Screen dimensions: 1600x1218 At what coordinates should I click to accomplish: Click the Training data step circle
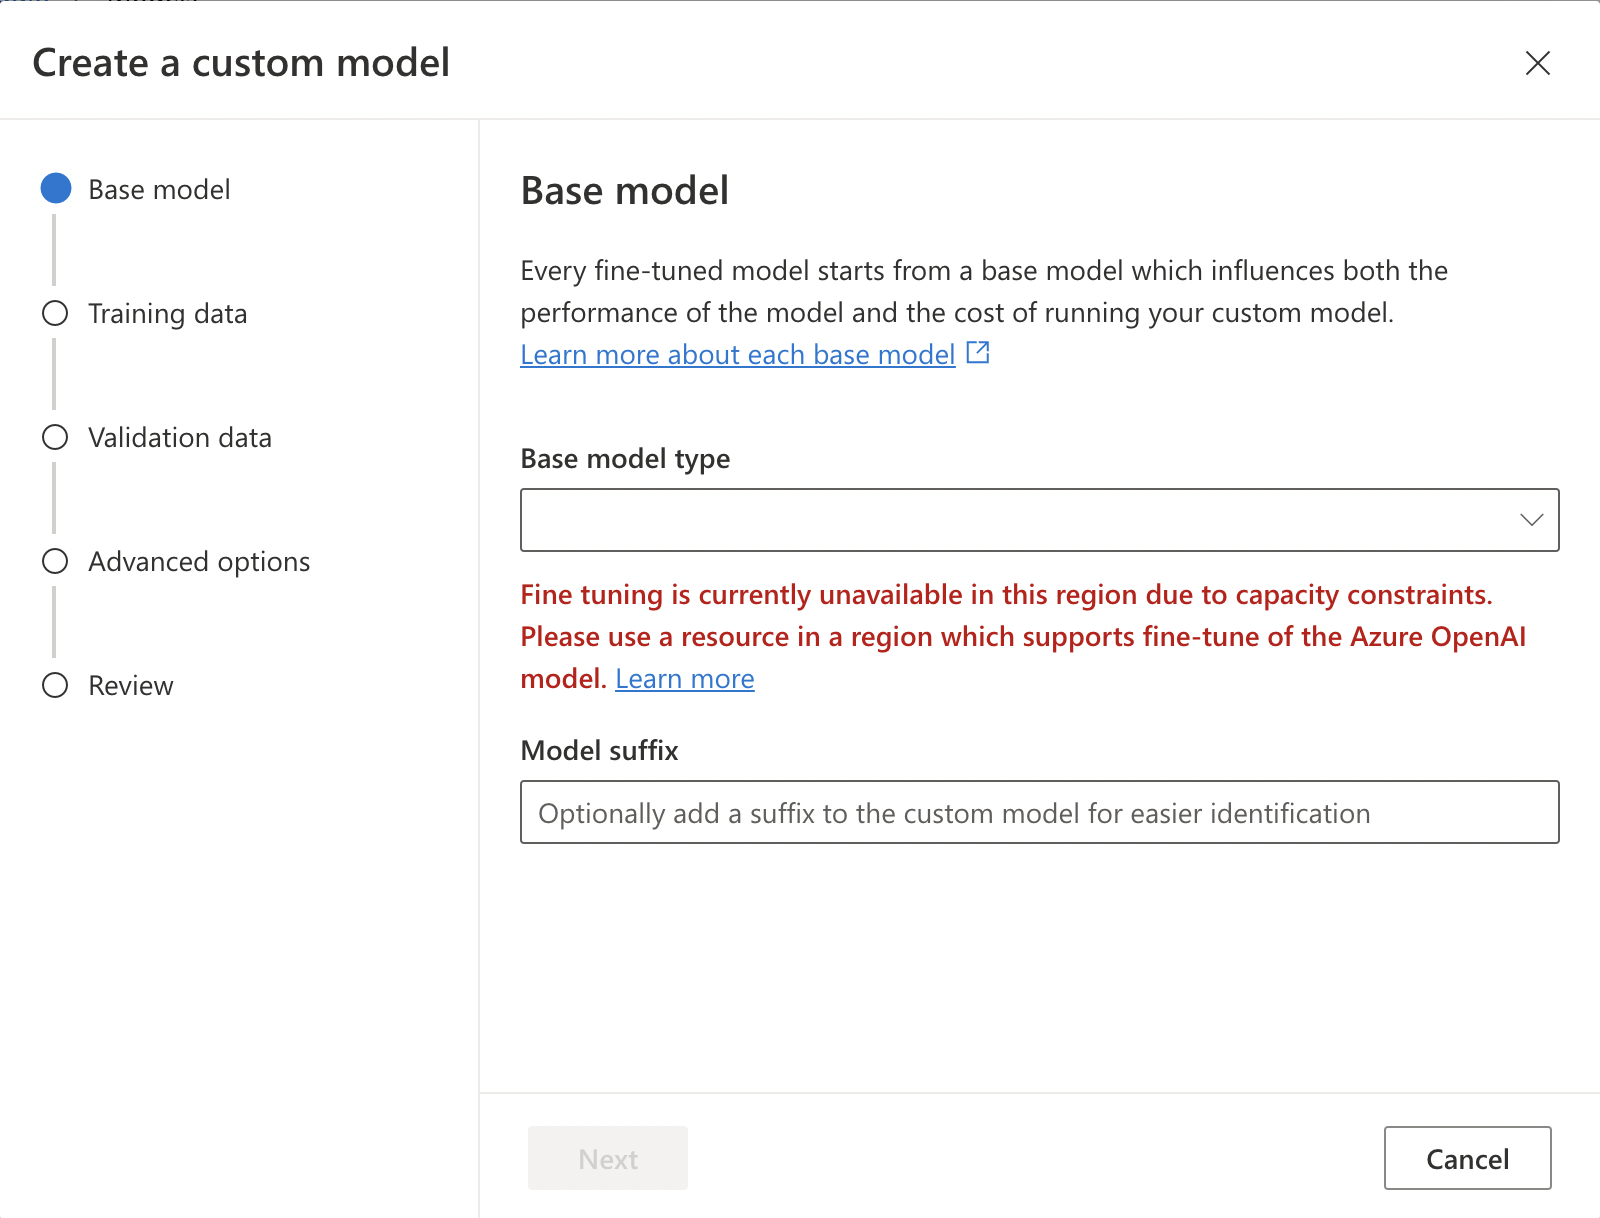(x=56, y=313)
